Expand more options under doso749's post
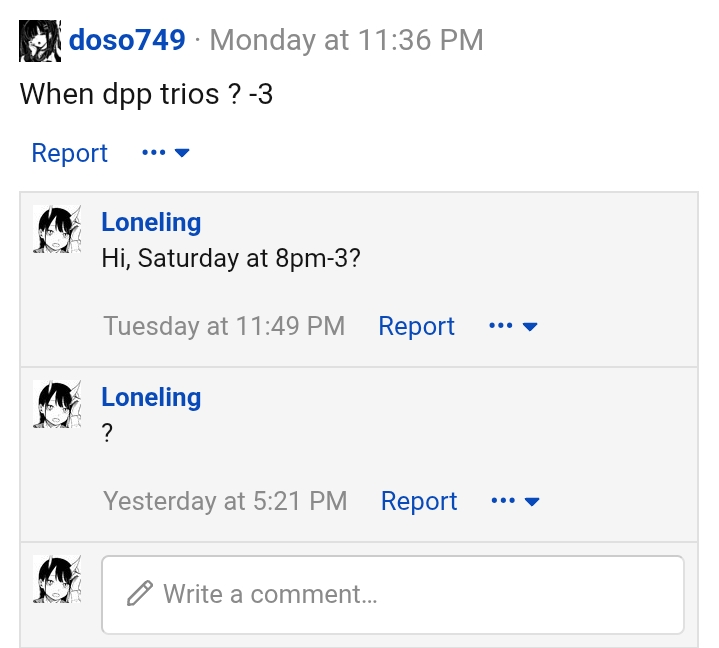The height and width of the screenshot is (648, 719). pos(166,153)
